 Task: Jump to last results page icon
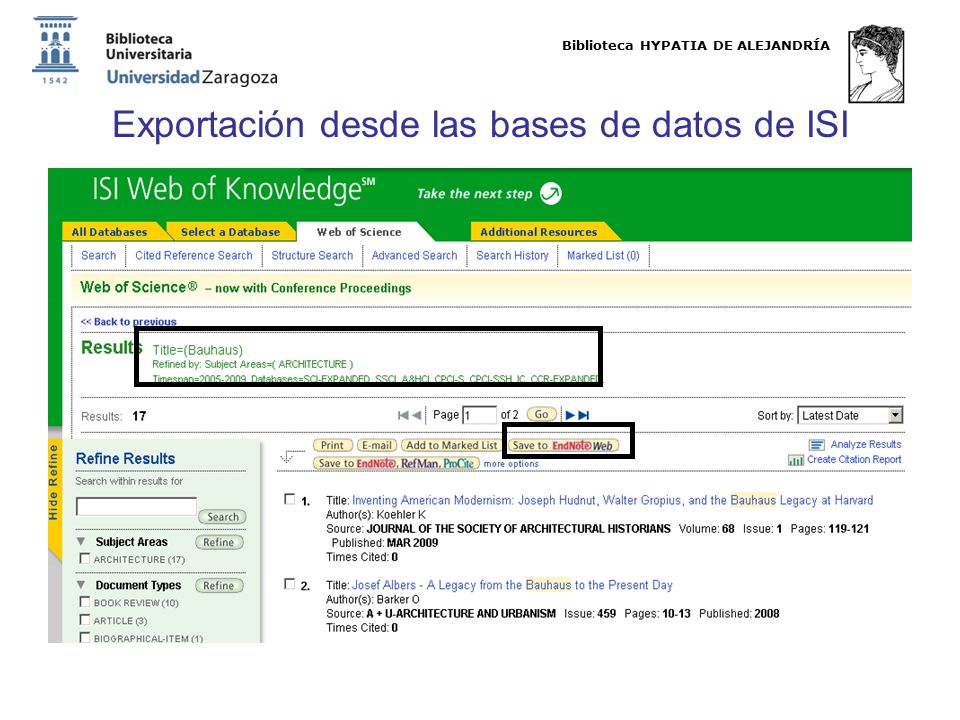[584, 415]
